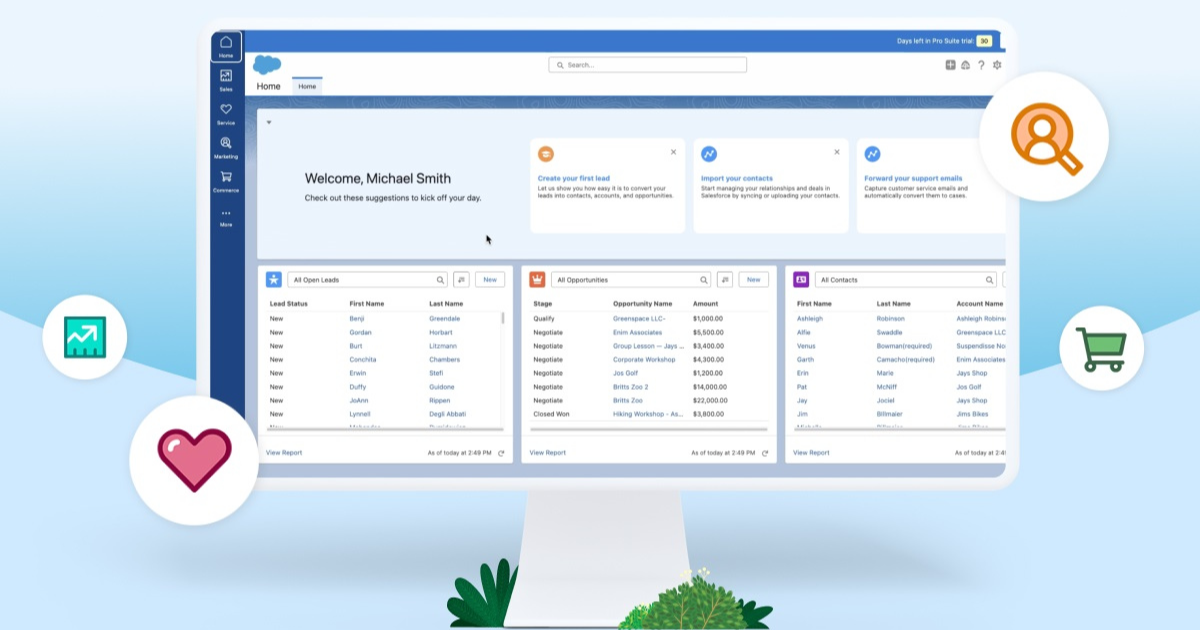
Task: Select the Home tab under the search bar
Action: (x=307, y=87)
